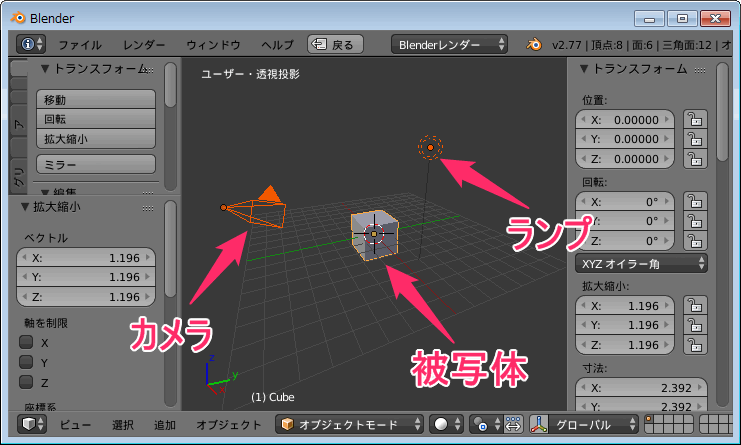Lock the 回転 X value
Image resolution: width=741 pixels, height=445 pixels.
coord(695,202)
